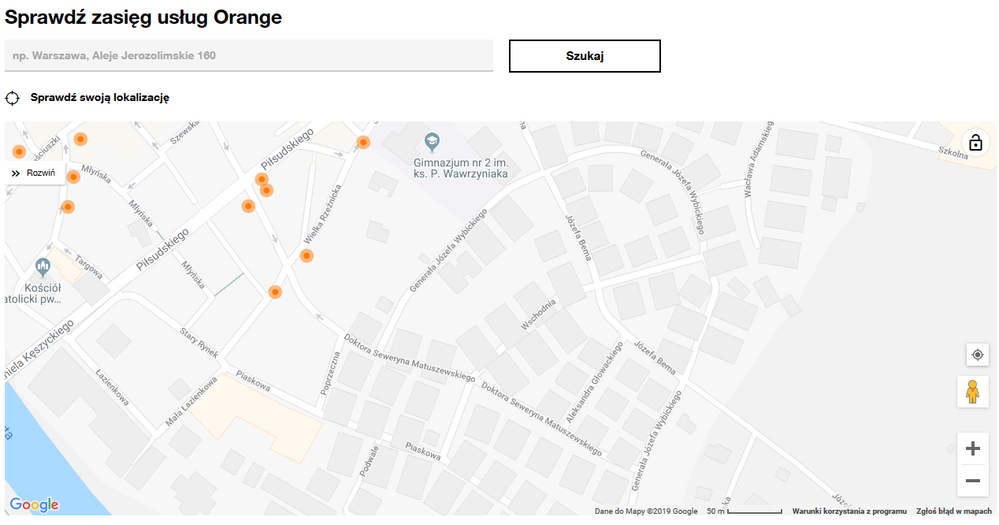Image resolution: width=999 pixels, height=525 pixels.
Task: Focus the address search field
Action: point(248,56)
